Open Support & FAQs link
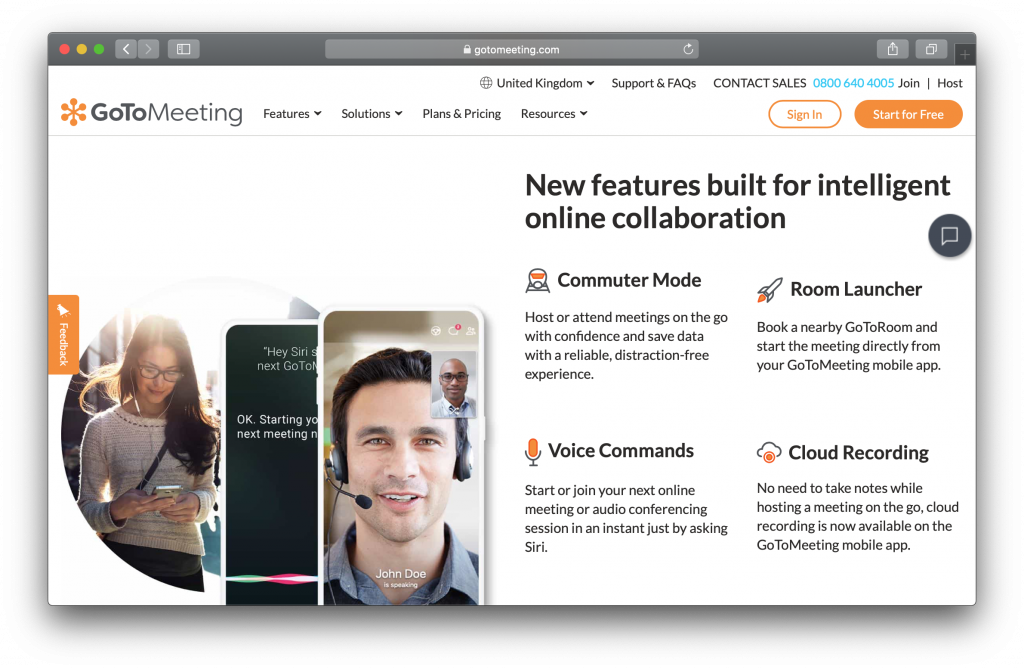Image resolution: width=1024 pixels, height=669 pixels. [654, 83]
